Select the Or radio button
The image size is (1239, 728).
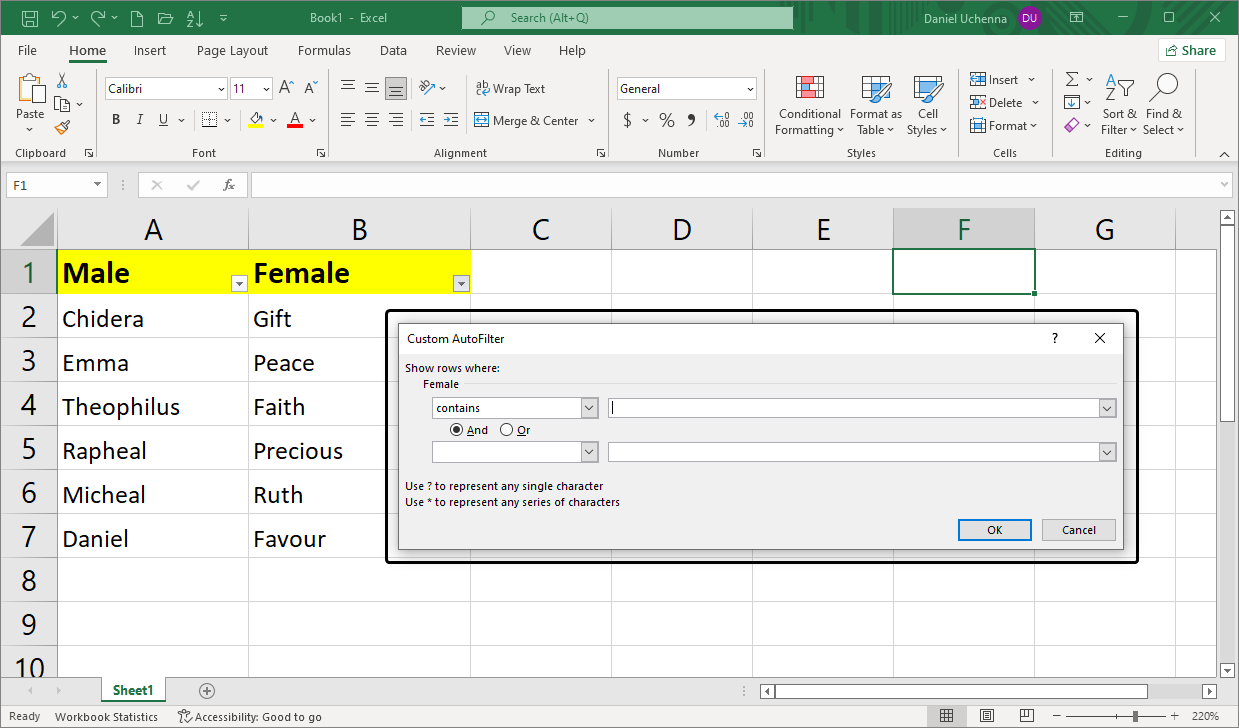(x=507, y=430)
